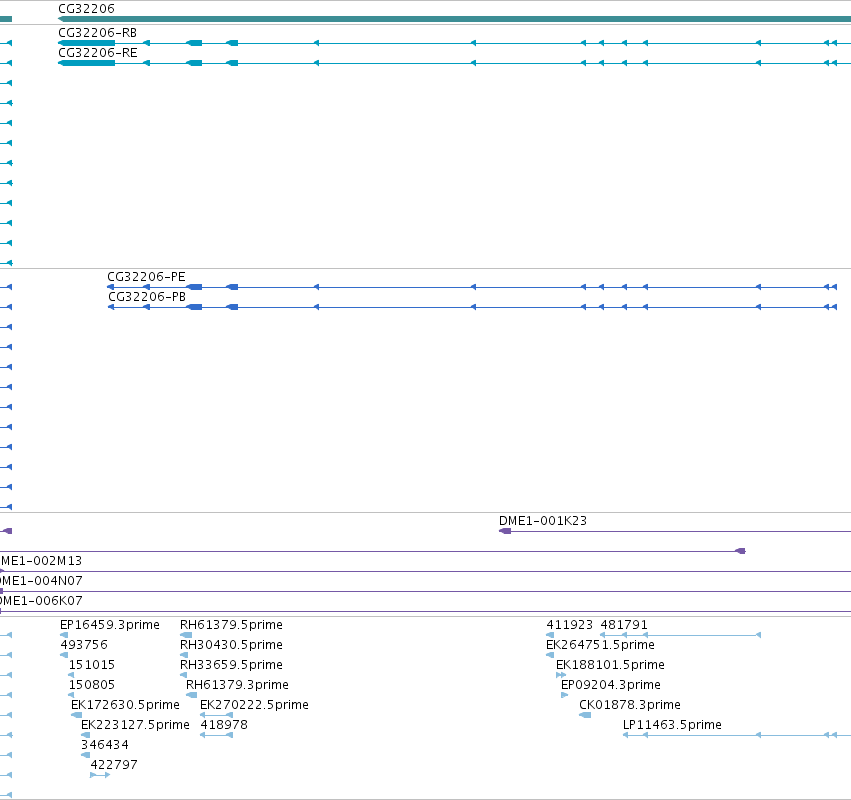Click the DME1-002M13 clone line
The height and width of the screenshot is (800, 851).
(426, 572)
